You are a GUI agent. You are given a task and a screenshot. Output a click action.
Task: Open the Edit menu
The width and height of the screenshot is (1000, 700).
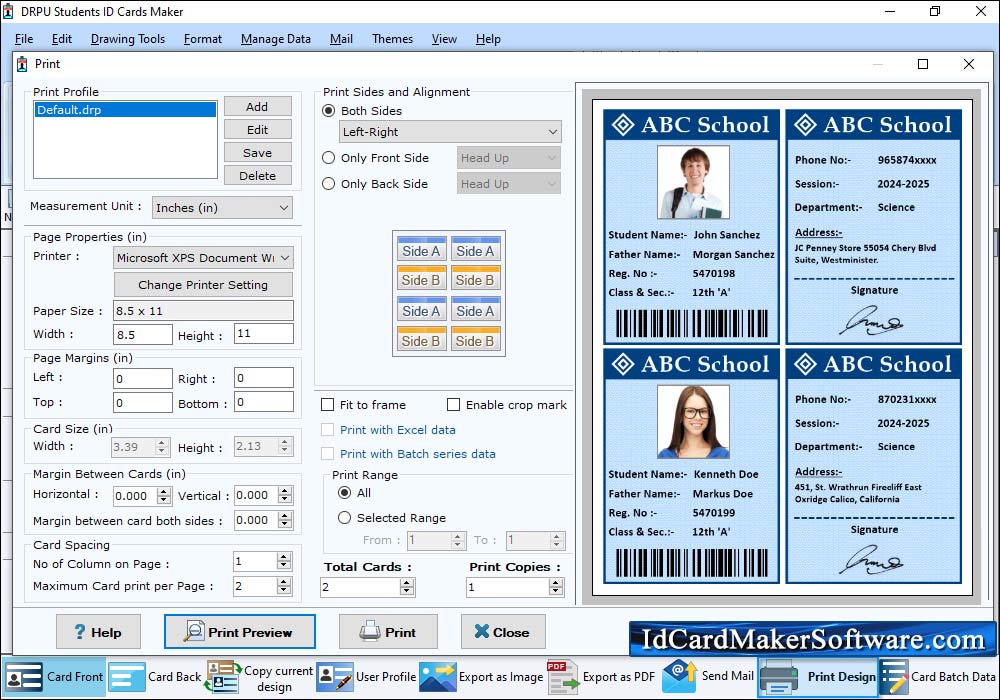62,39
